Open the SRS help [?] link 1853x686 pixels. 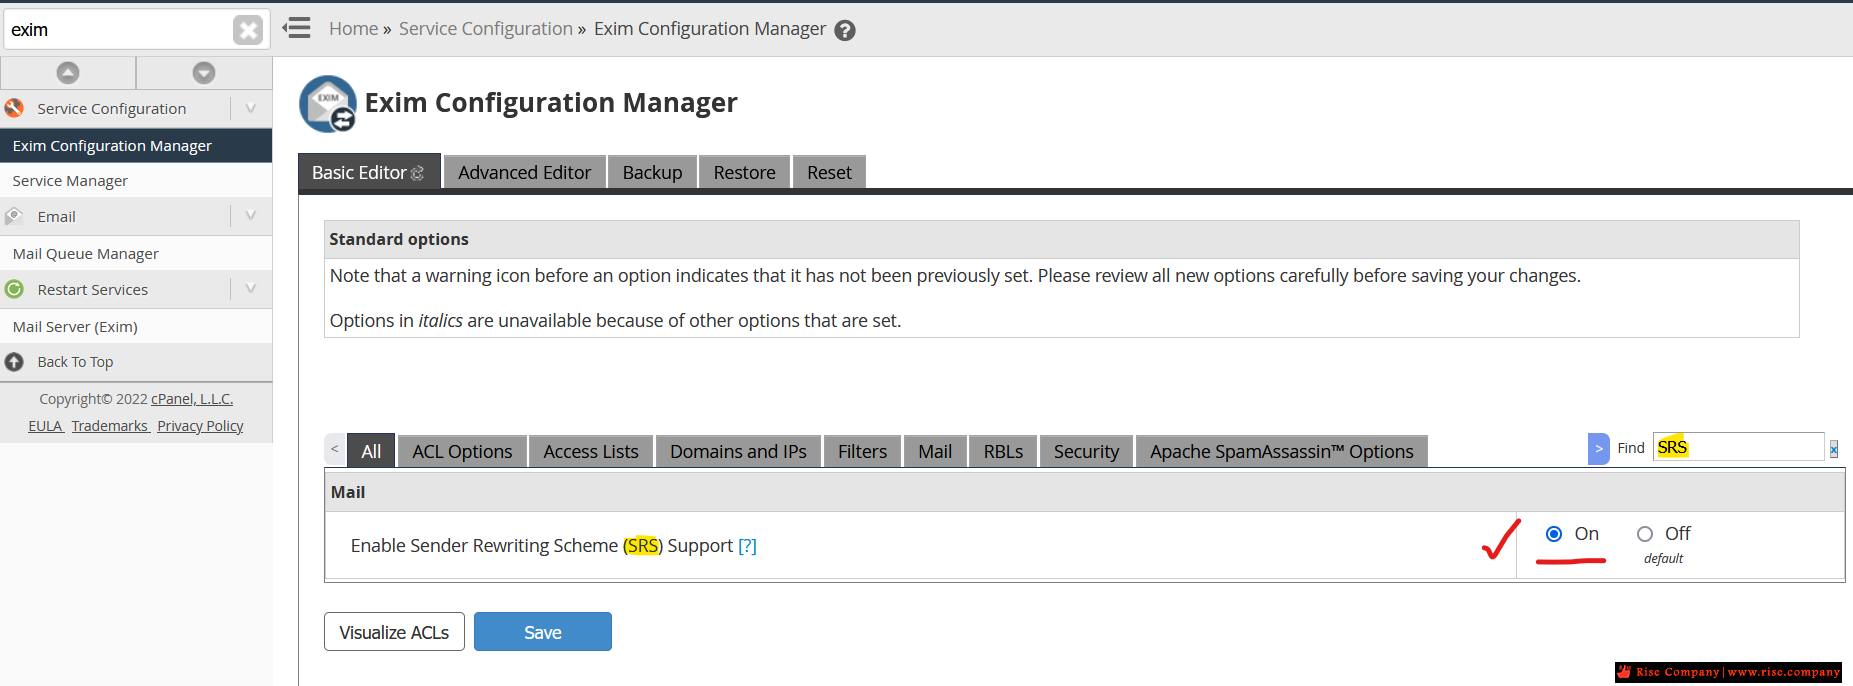747,546
